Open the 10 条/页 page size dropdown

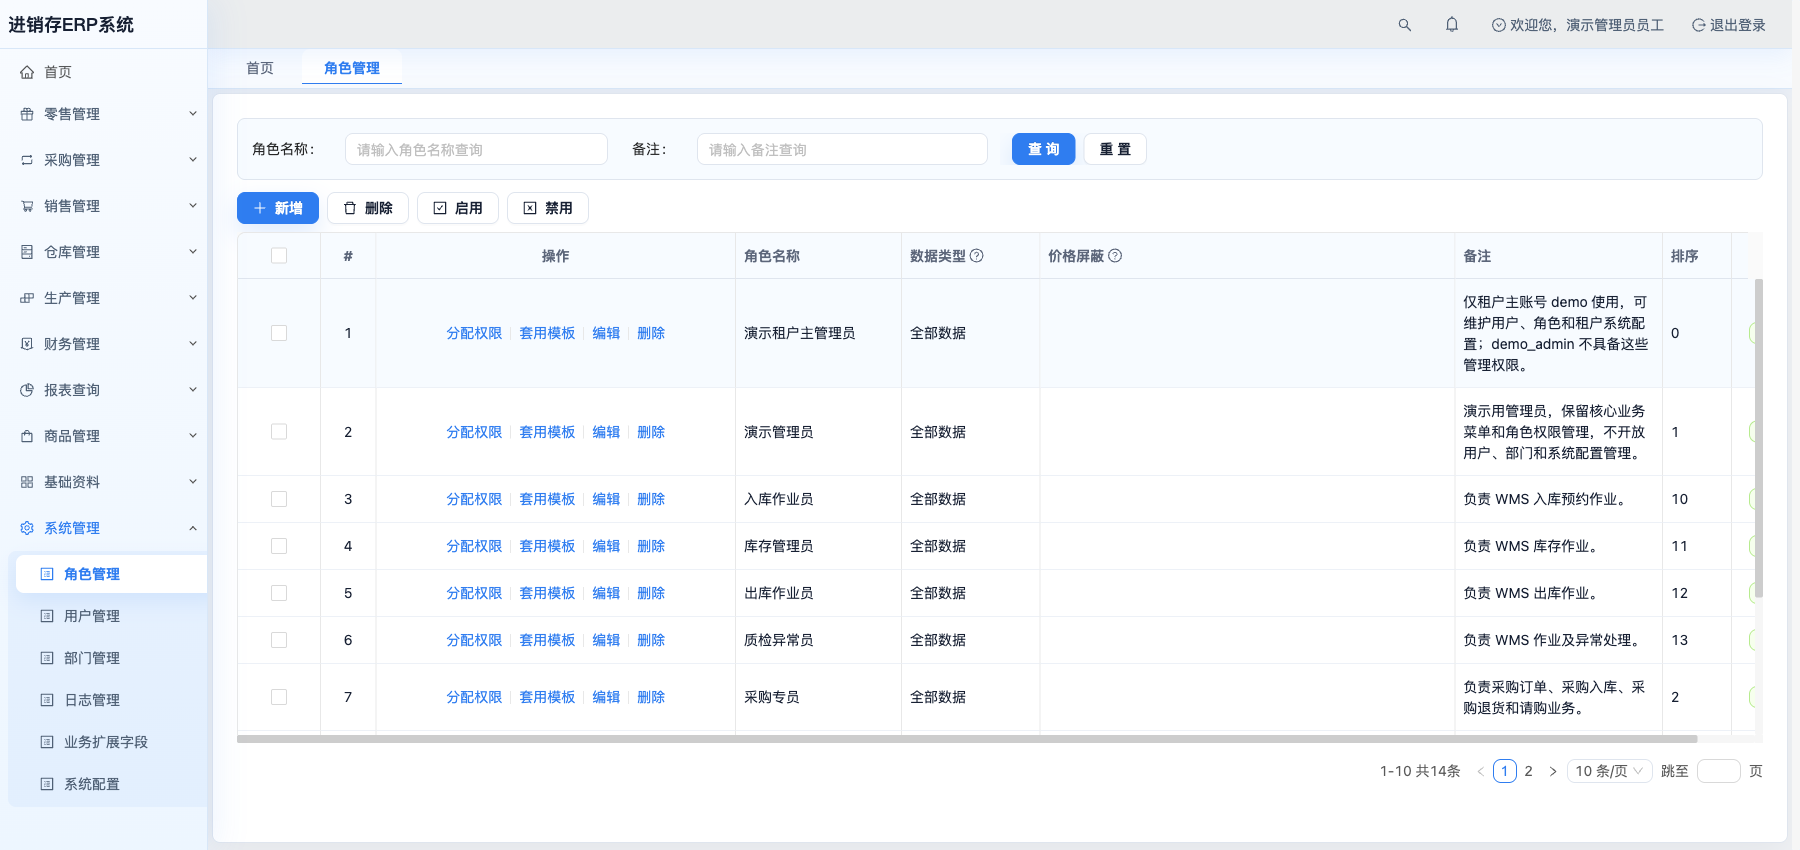pos(1609,771)
